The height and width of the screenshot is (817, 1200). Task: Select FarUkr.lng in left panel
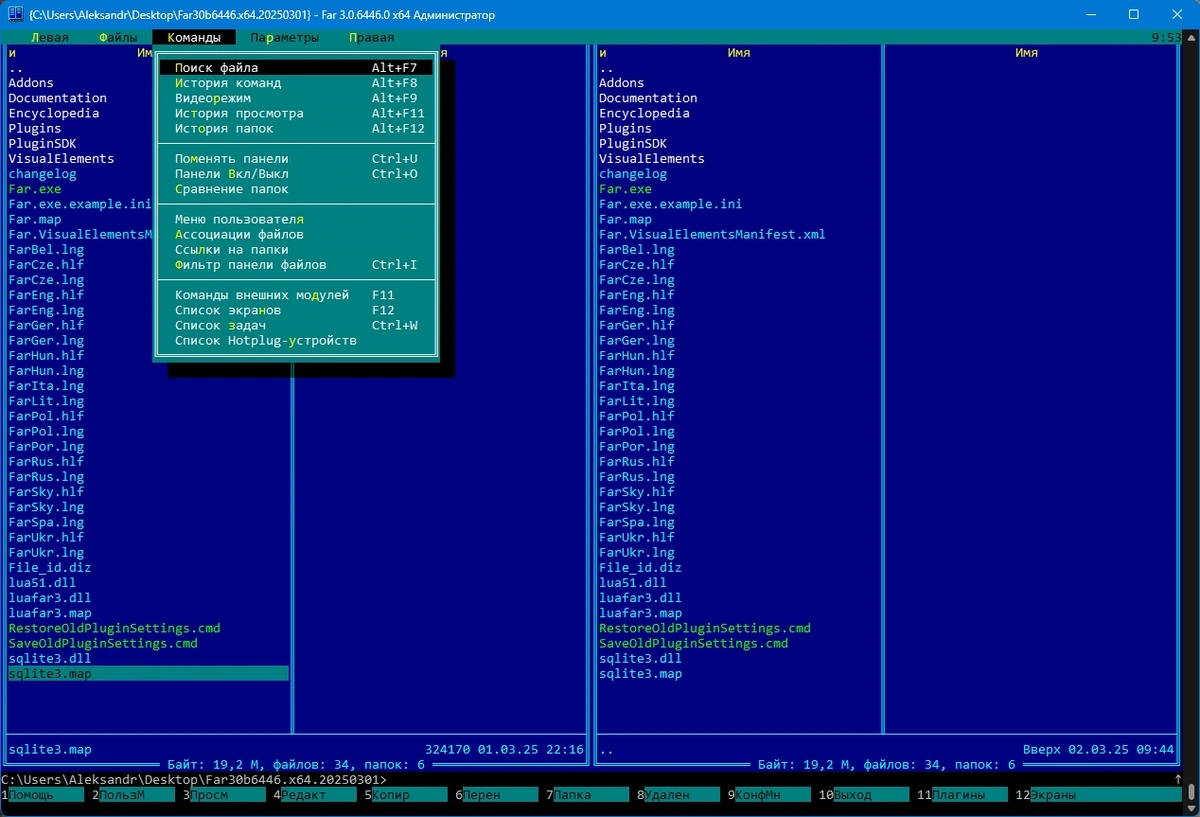[46, 552]
